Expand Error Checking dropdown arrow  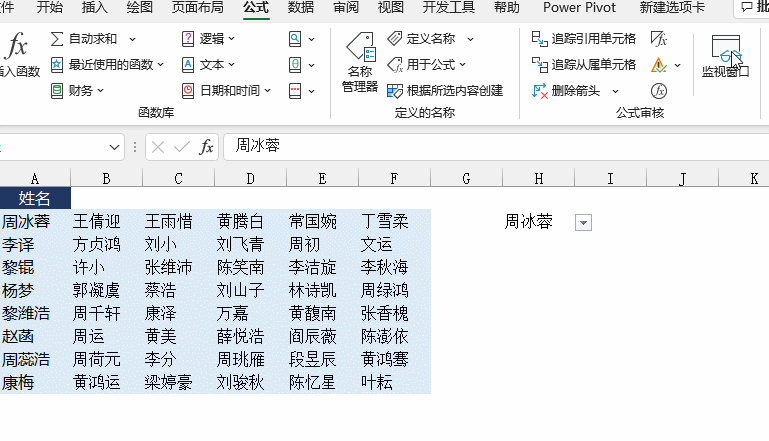tap(677, 65)
